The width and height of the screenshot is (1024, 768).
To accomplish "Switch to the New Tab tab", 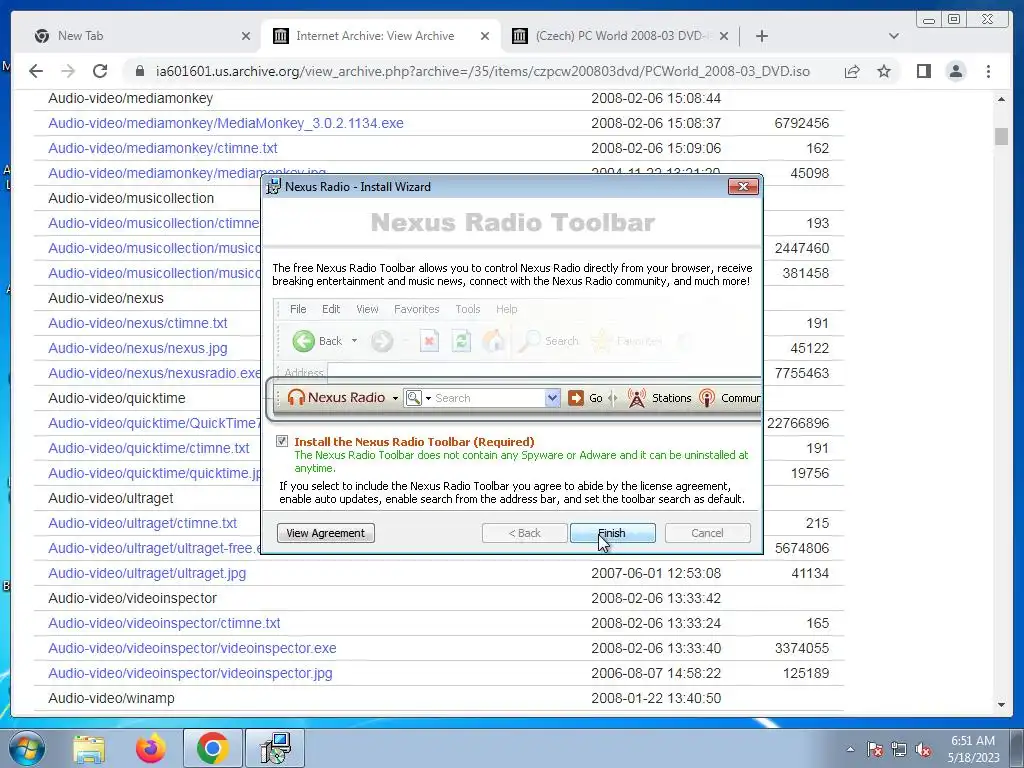I will tap(140, 36).
